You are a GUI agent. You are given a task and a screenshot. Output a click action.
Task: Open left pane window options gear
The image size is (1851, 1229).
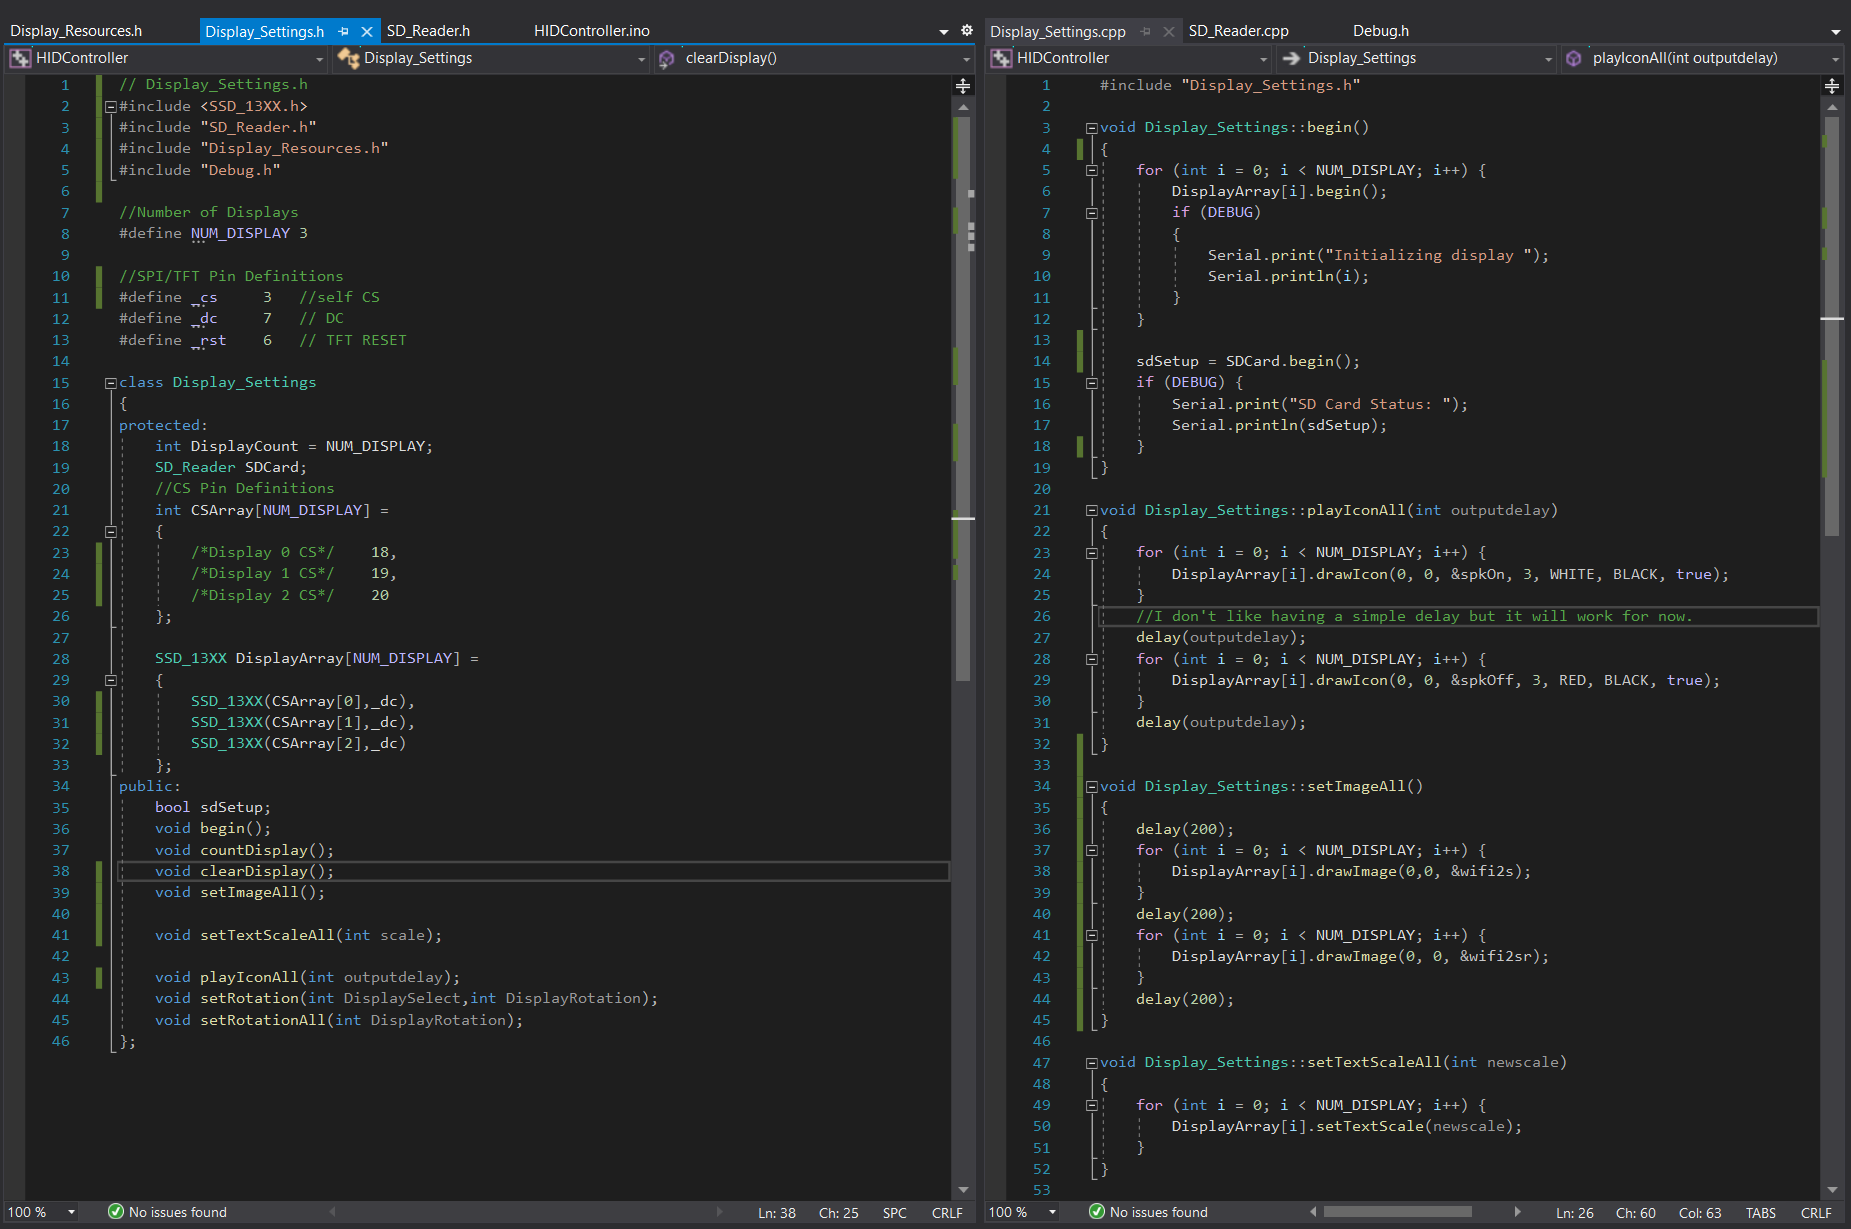coord(967,31)
